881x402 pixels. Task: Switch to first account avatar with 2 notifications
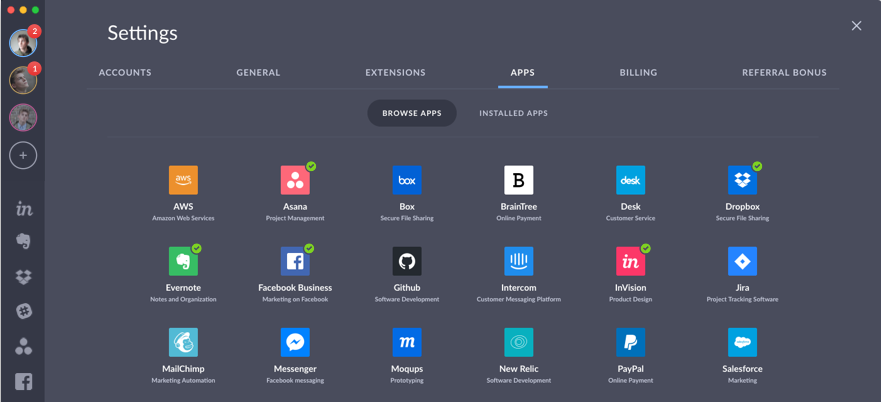pyautogui.click(x=23, y=43)
